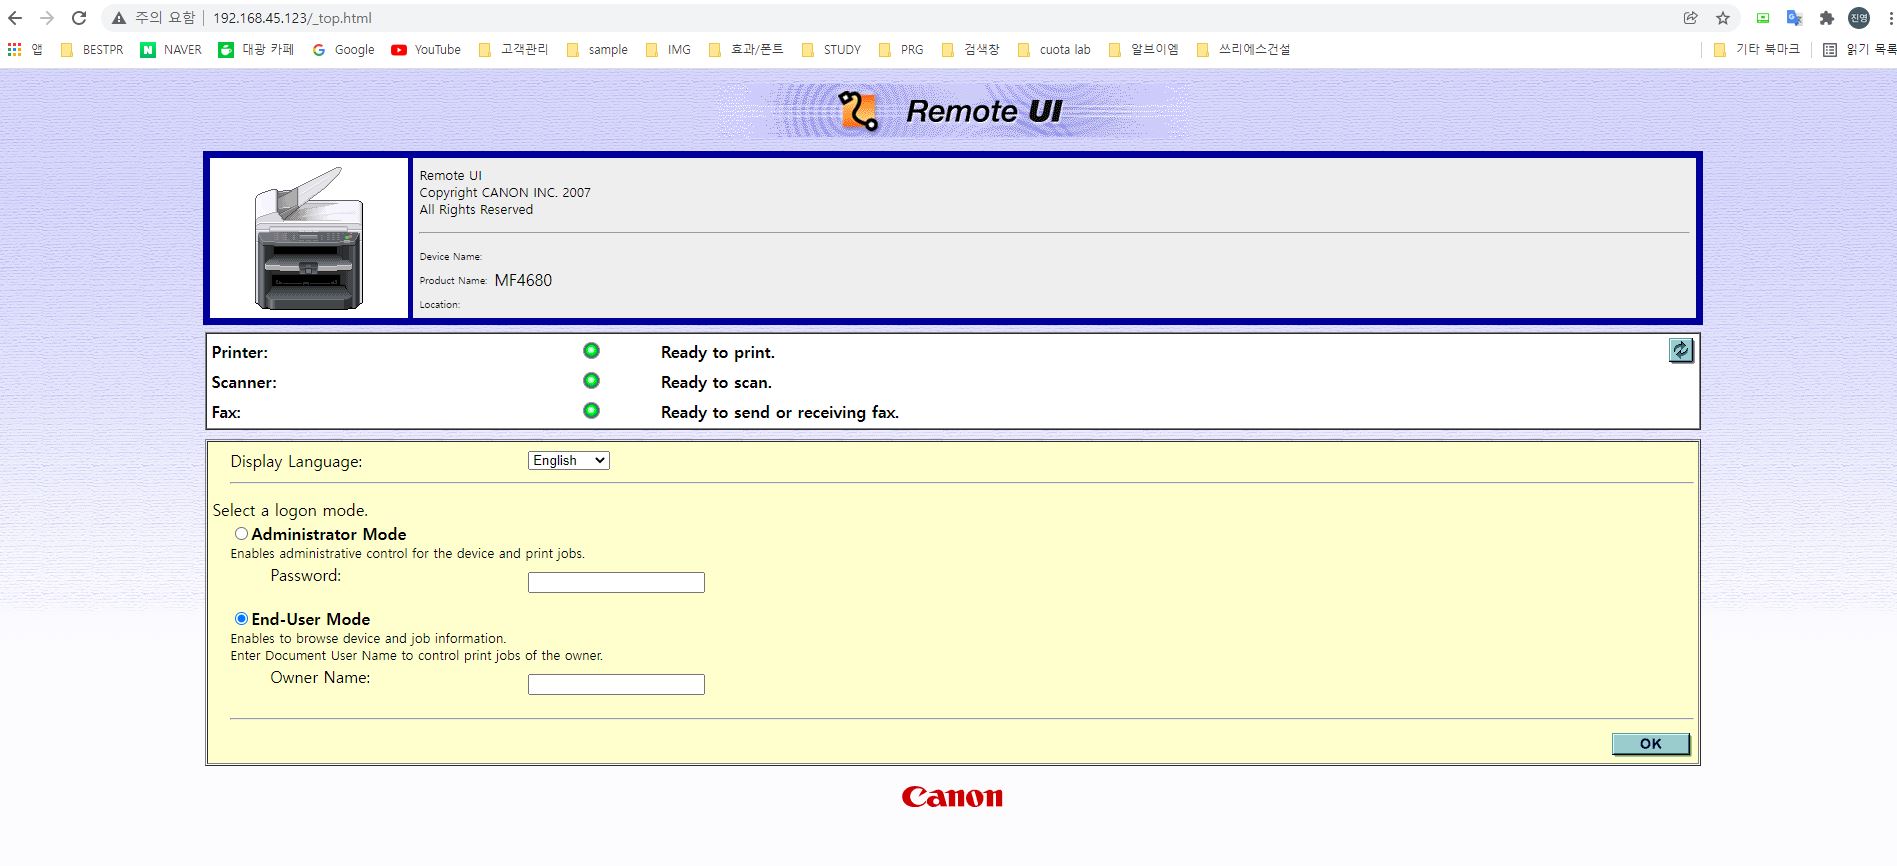Click the browser forward arrow
The width and height of the screenshot is (1897, 866).
pyautogui.click(x=47, y=18)
